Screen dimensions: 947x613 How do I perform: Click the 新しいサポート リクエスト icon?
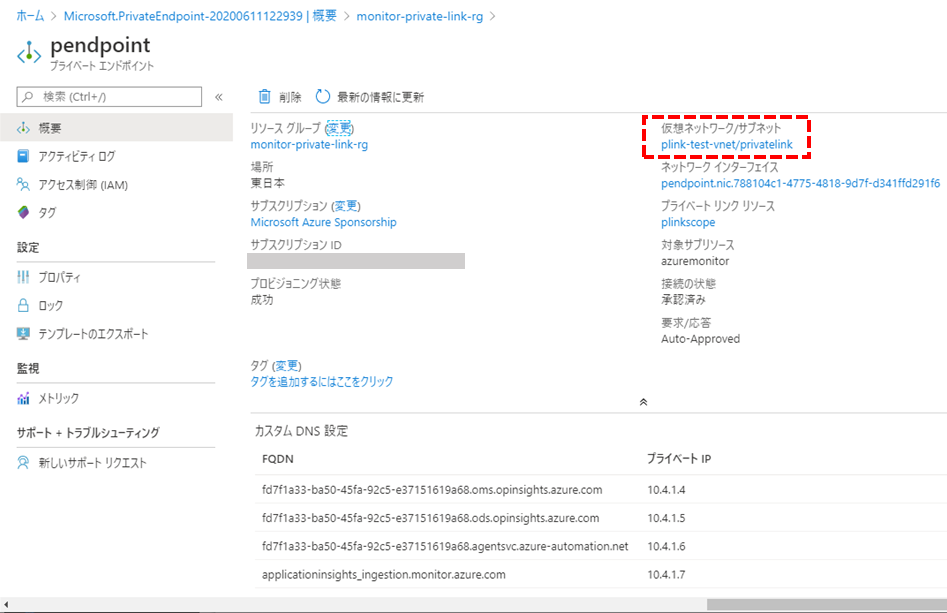[x=23, y=463]
